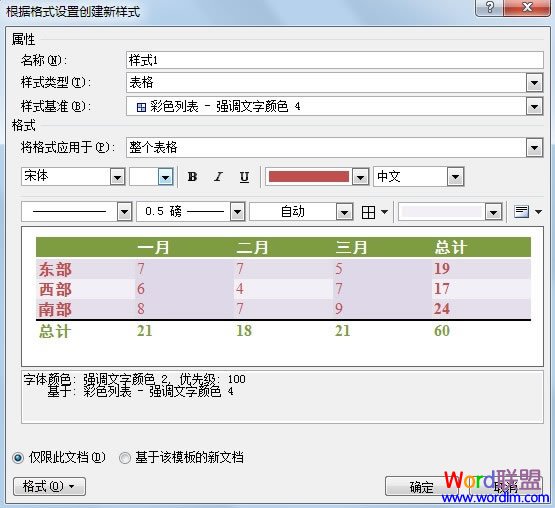Click the cell alignment icon

click(x=521, y=212)
